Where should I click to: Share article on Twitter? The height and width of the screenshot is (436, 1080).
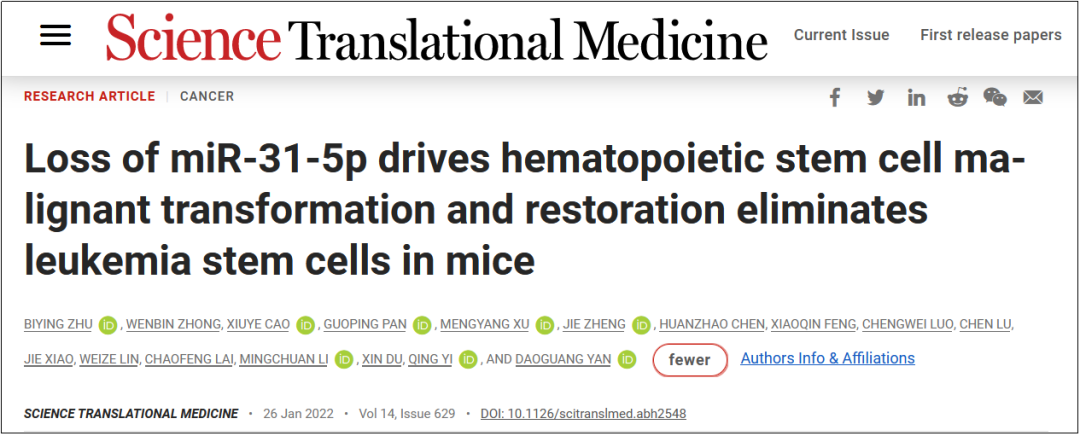(876, 97)
